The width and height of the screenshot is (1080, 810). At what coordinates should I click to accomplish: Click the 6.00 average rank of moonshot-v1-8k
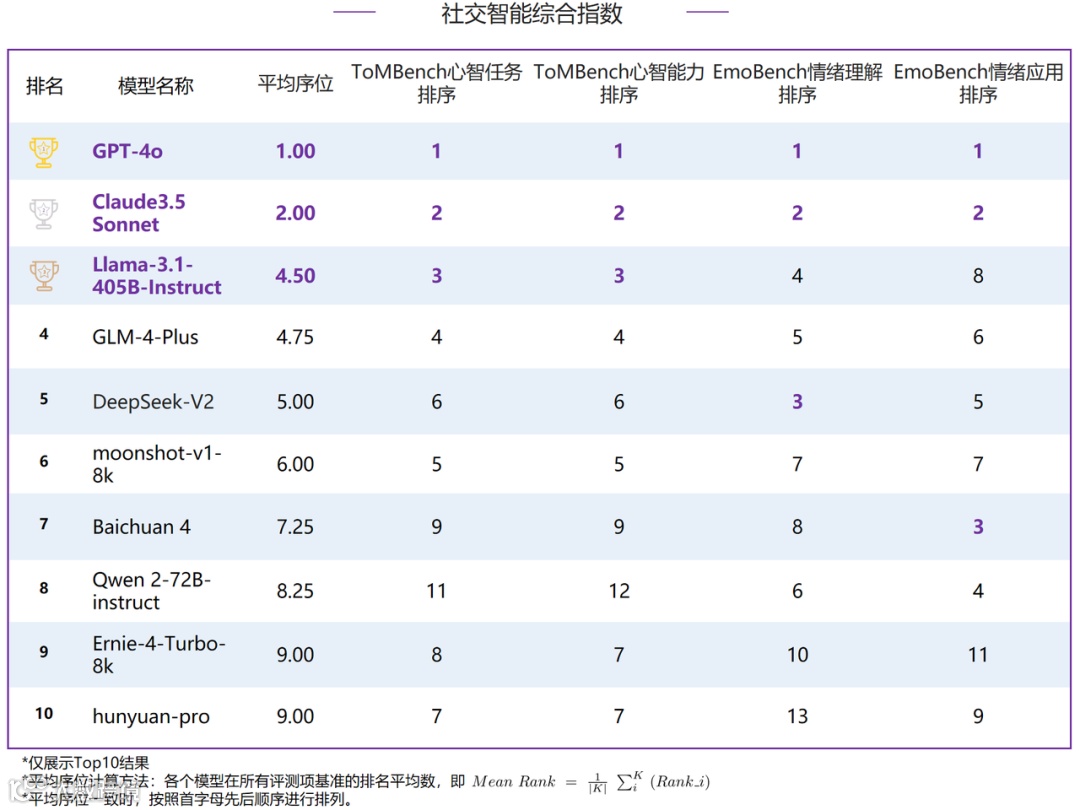point(295,464)
